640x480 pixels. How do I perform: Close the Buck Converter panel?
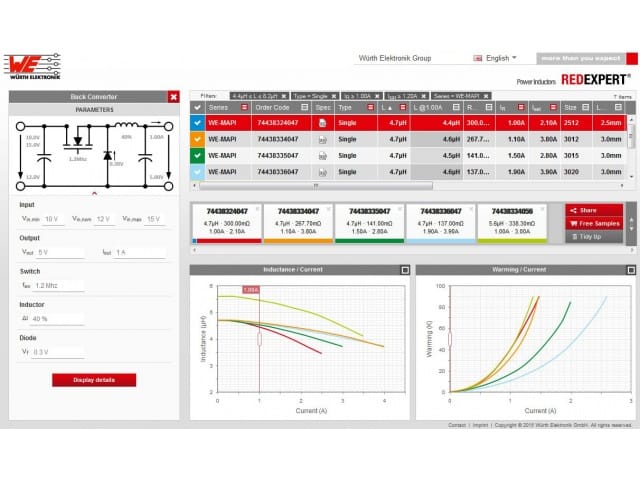tap(173, 97)
